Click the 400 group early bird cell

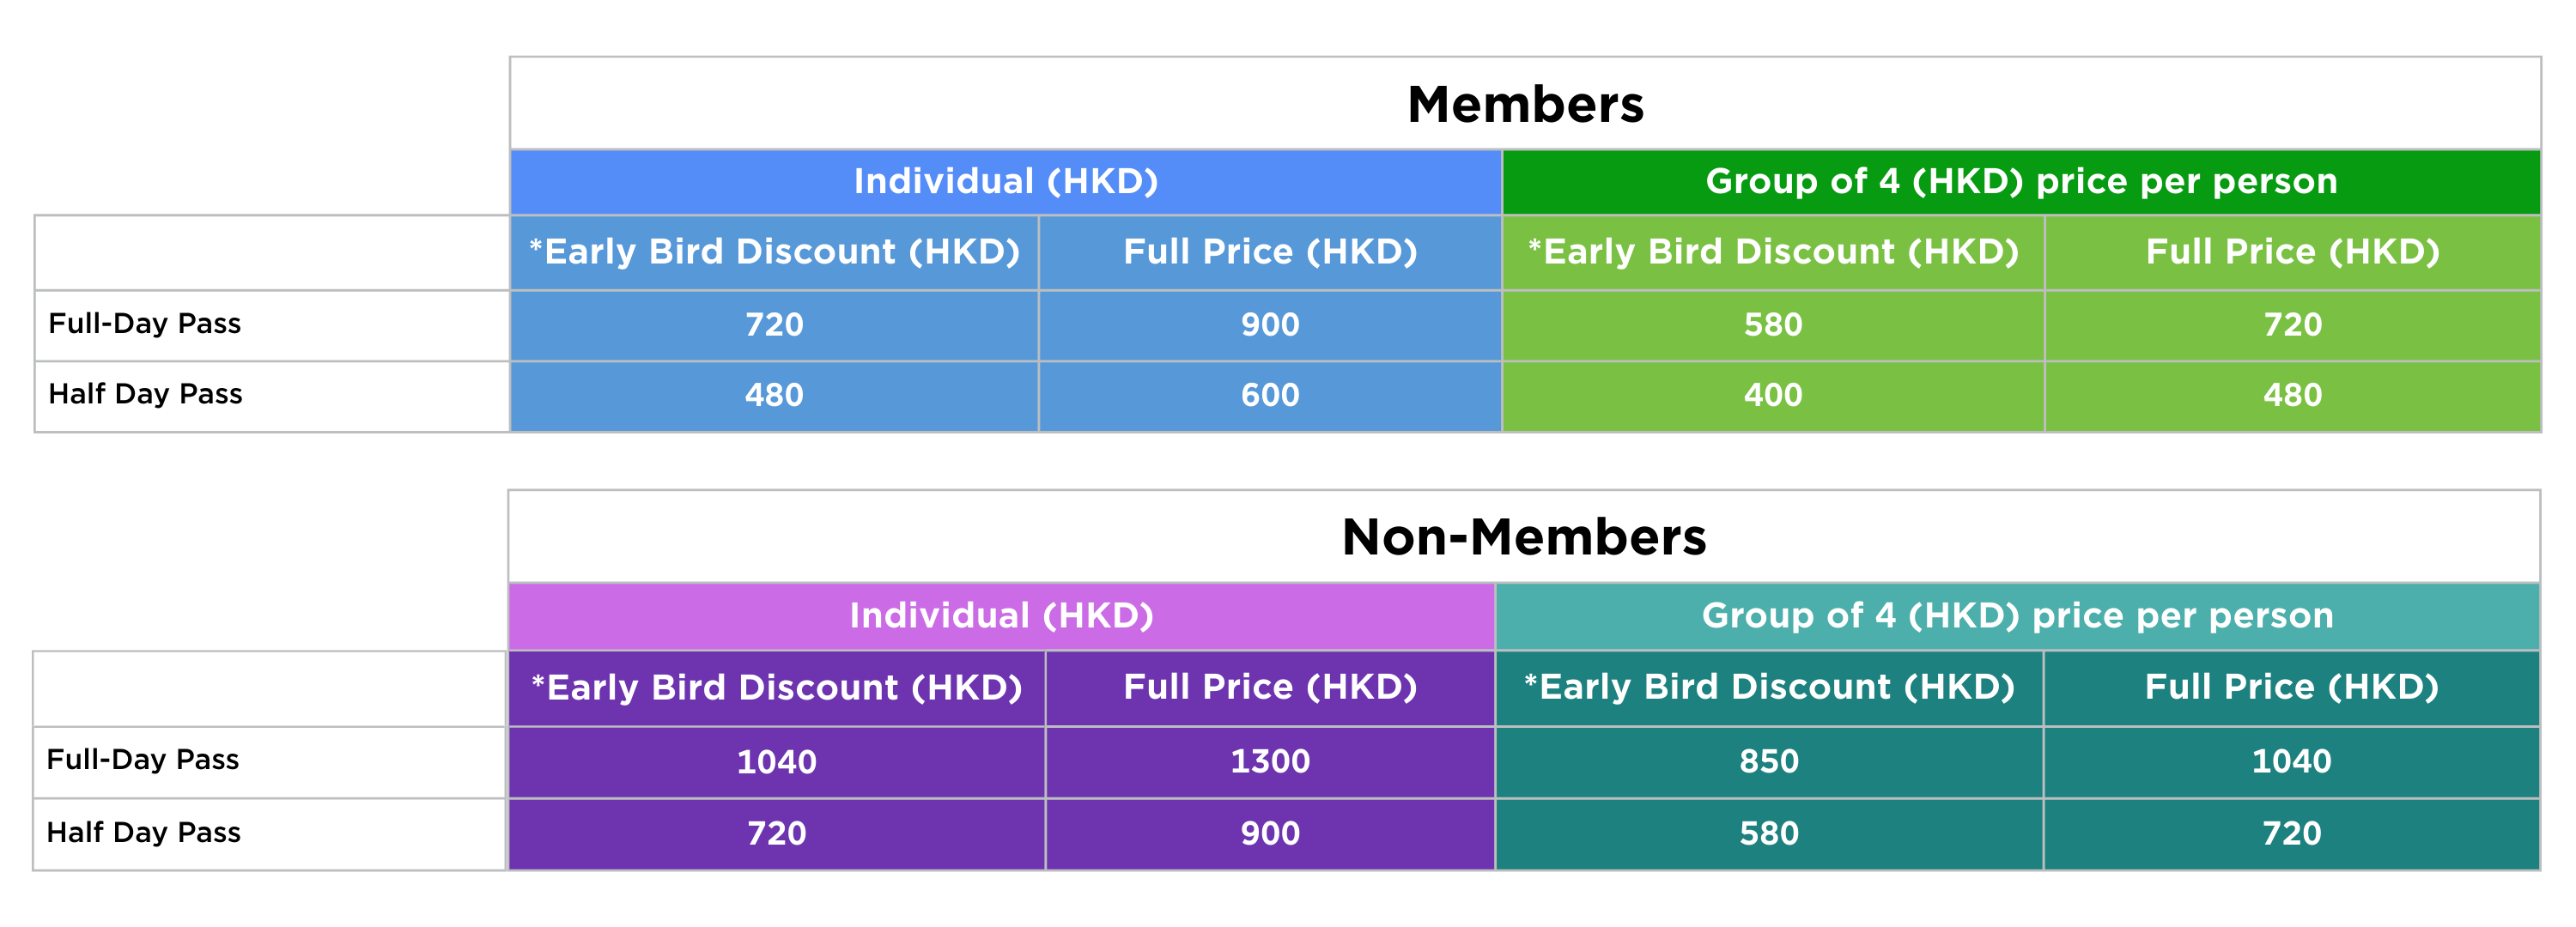[1773, 395]
